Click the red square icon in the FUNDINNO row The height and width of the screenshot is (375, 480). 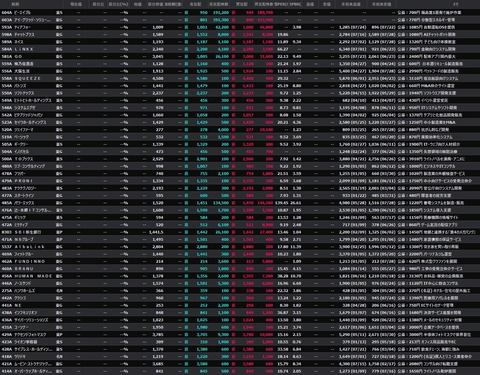[233, 262]
